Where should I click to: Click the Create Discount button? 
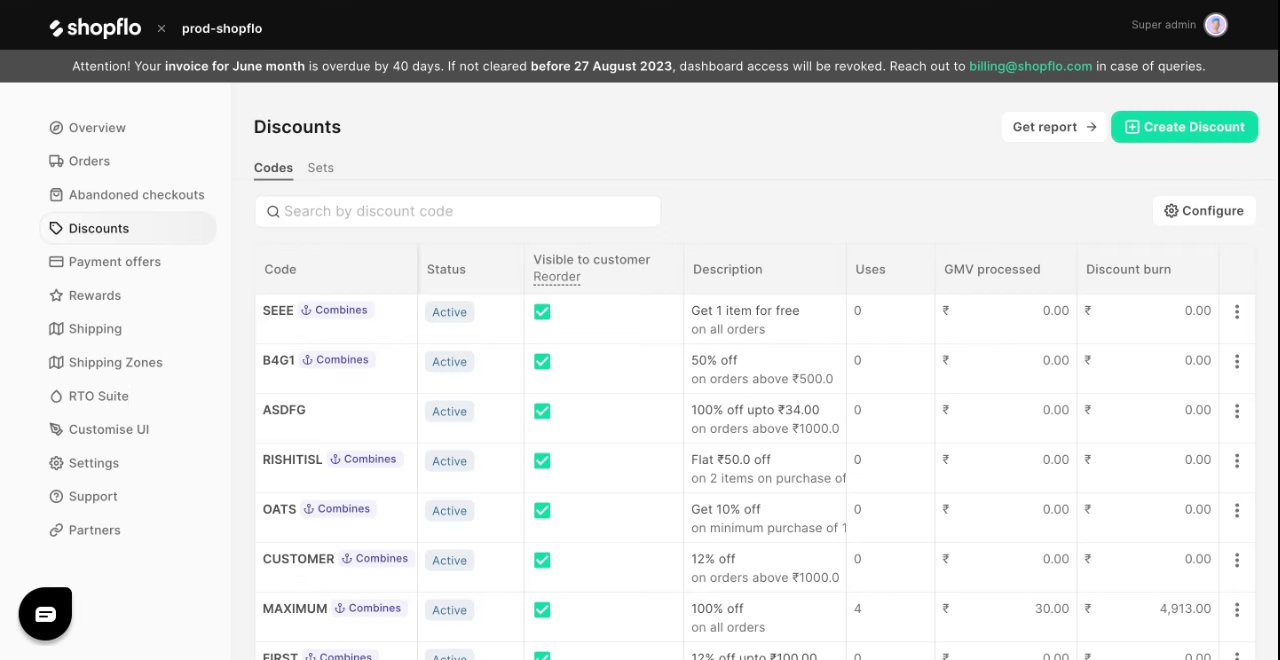1184,127
